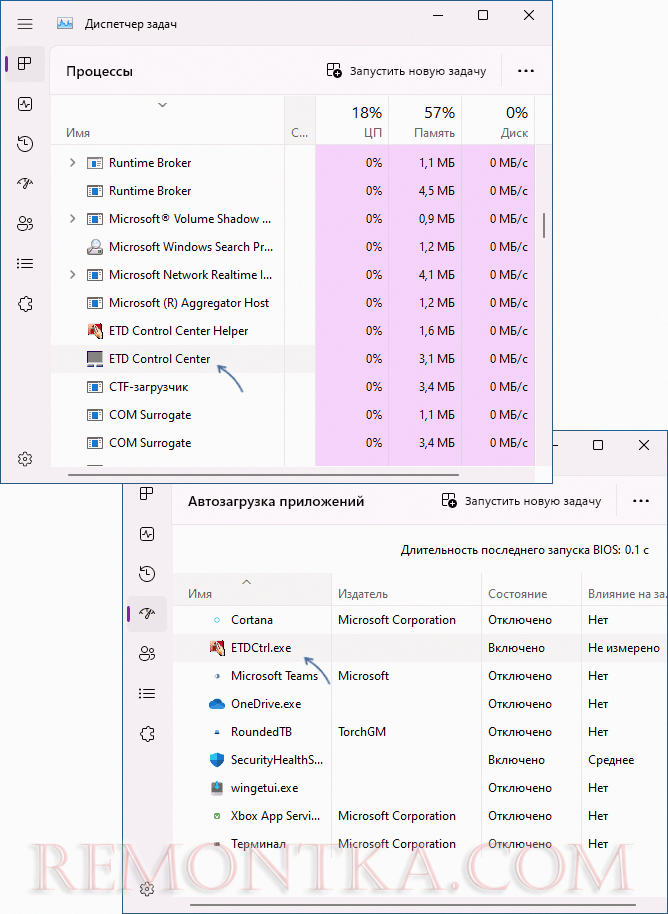Open more options menu in Автозагрузка приложений window
668x914 pixels.
click(640, 501)
